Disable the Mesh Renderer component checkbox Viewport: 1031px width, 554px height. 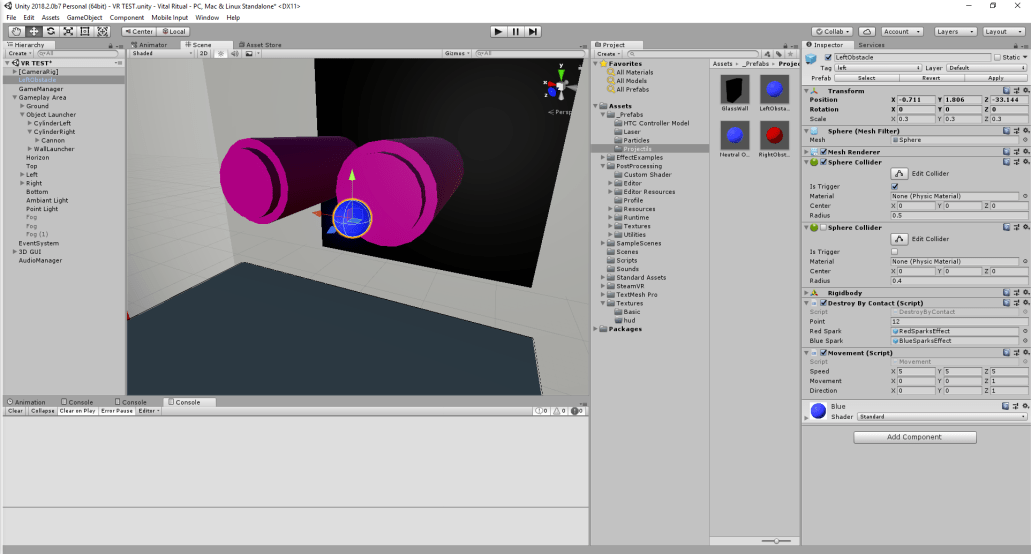click(823, 152)
